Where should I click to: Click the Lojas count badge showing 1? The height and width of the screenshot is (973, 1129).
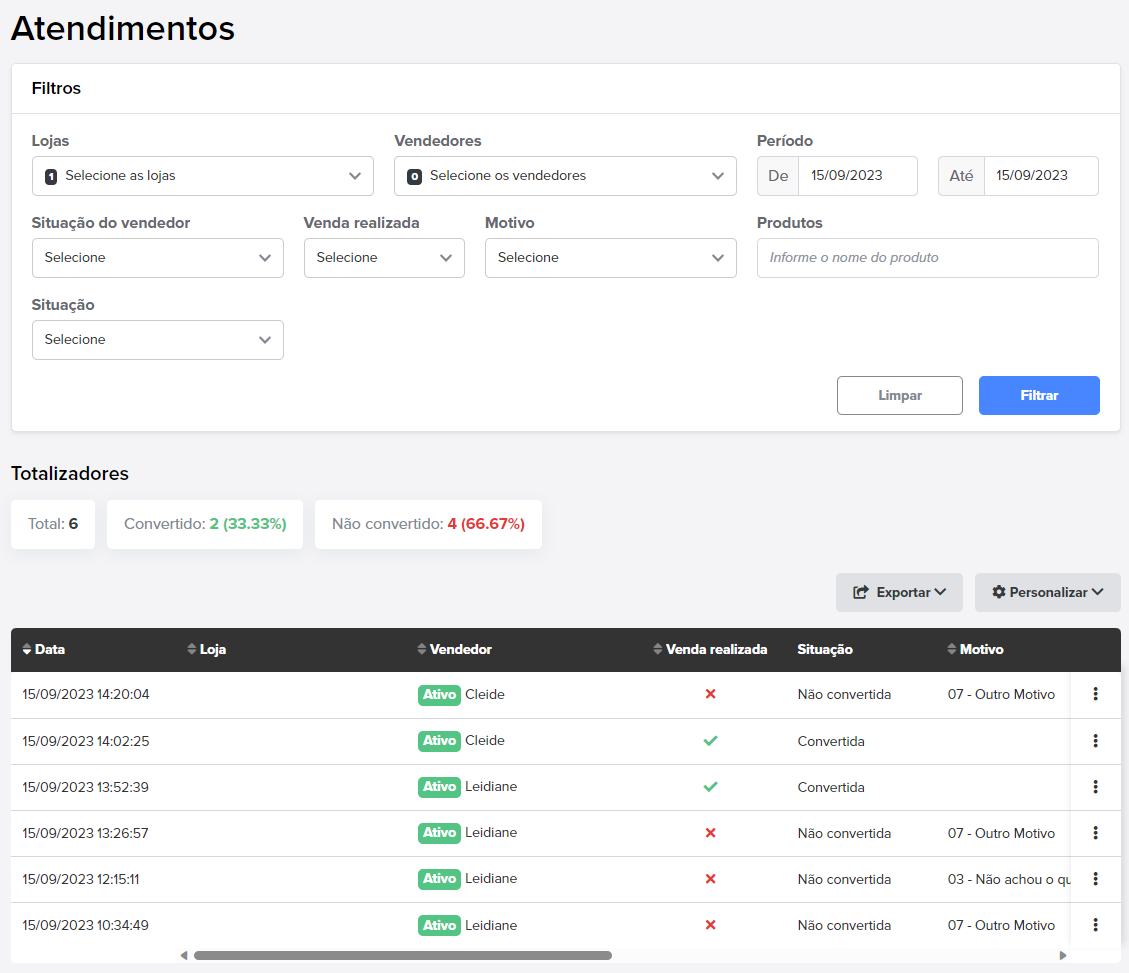click(x=51, y=176)
